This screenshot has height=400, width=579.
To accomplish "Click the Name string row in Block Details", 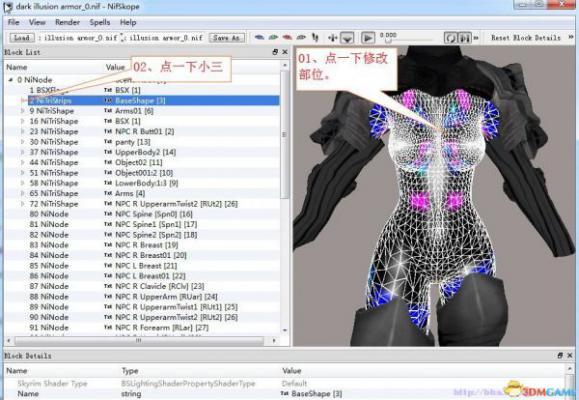I will [284, 394].
